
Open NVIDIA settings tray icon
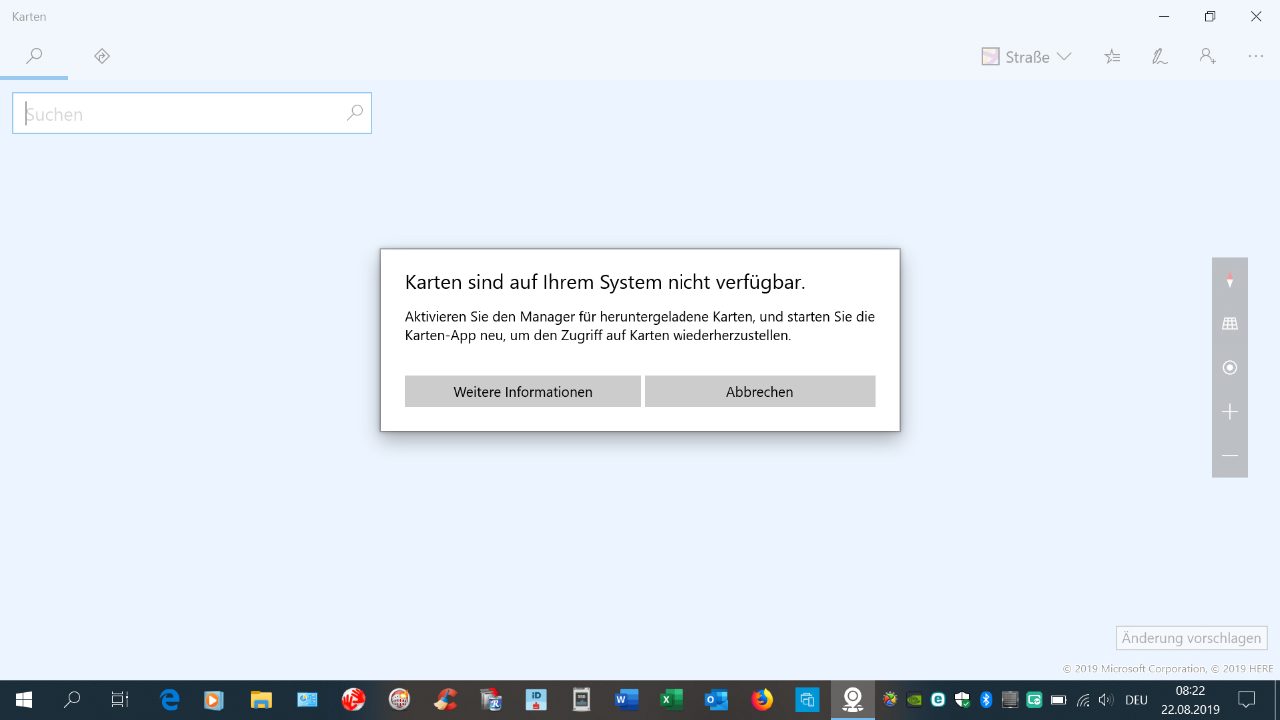(x=914, y=700)
